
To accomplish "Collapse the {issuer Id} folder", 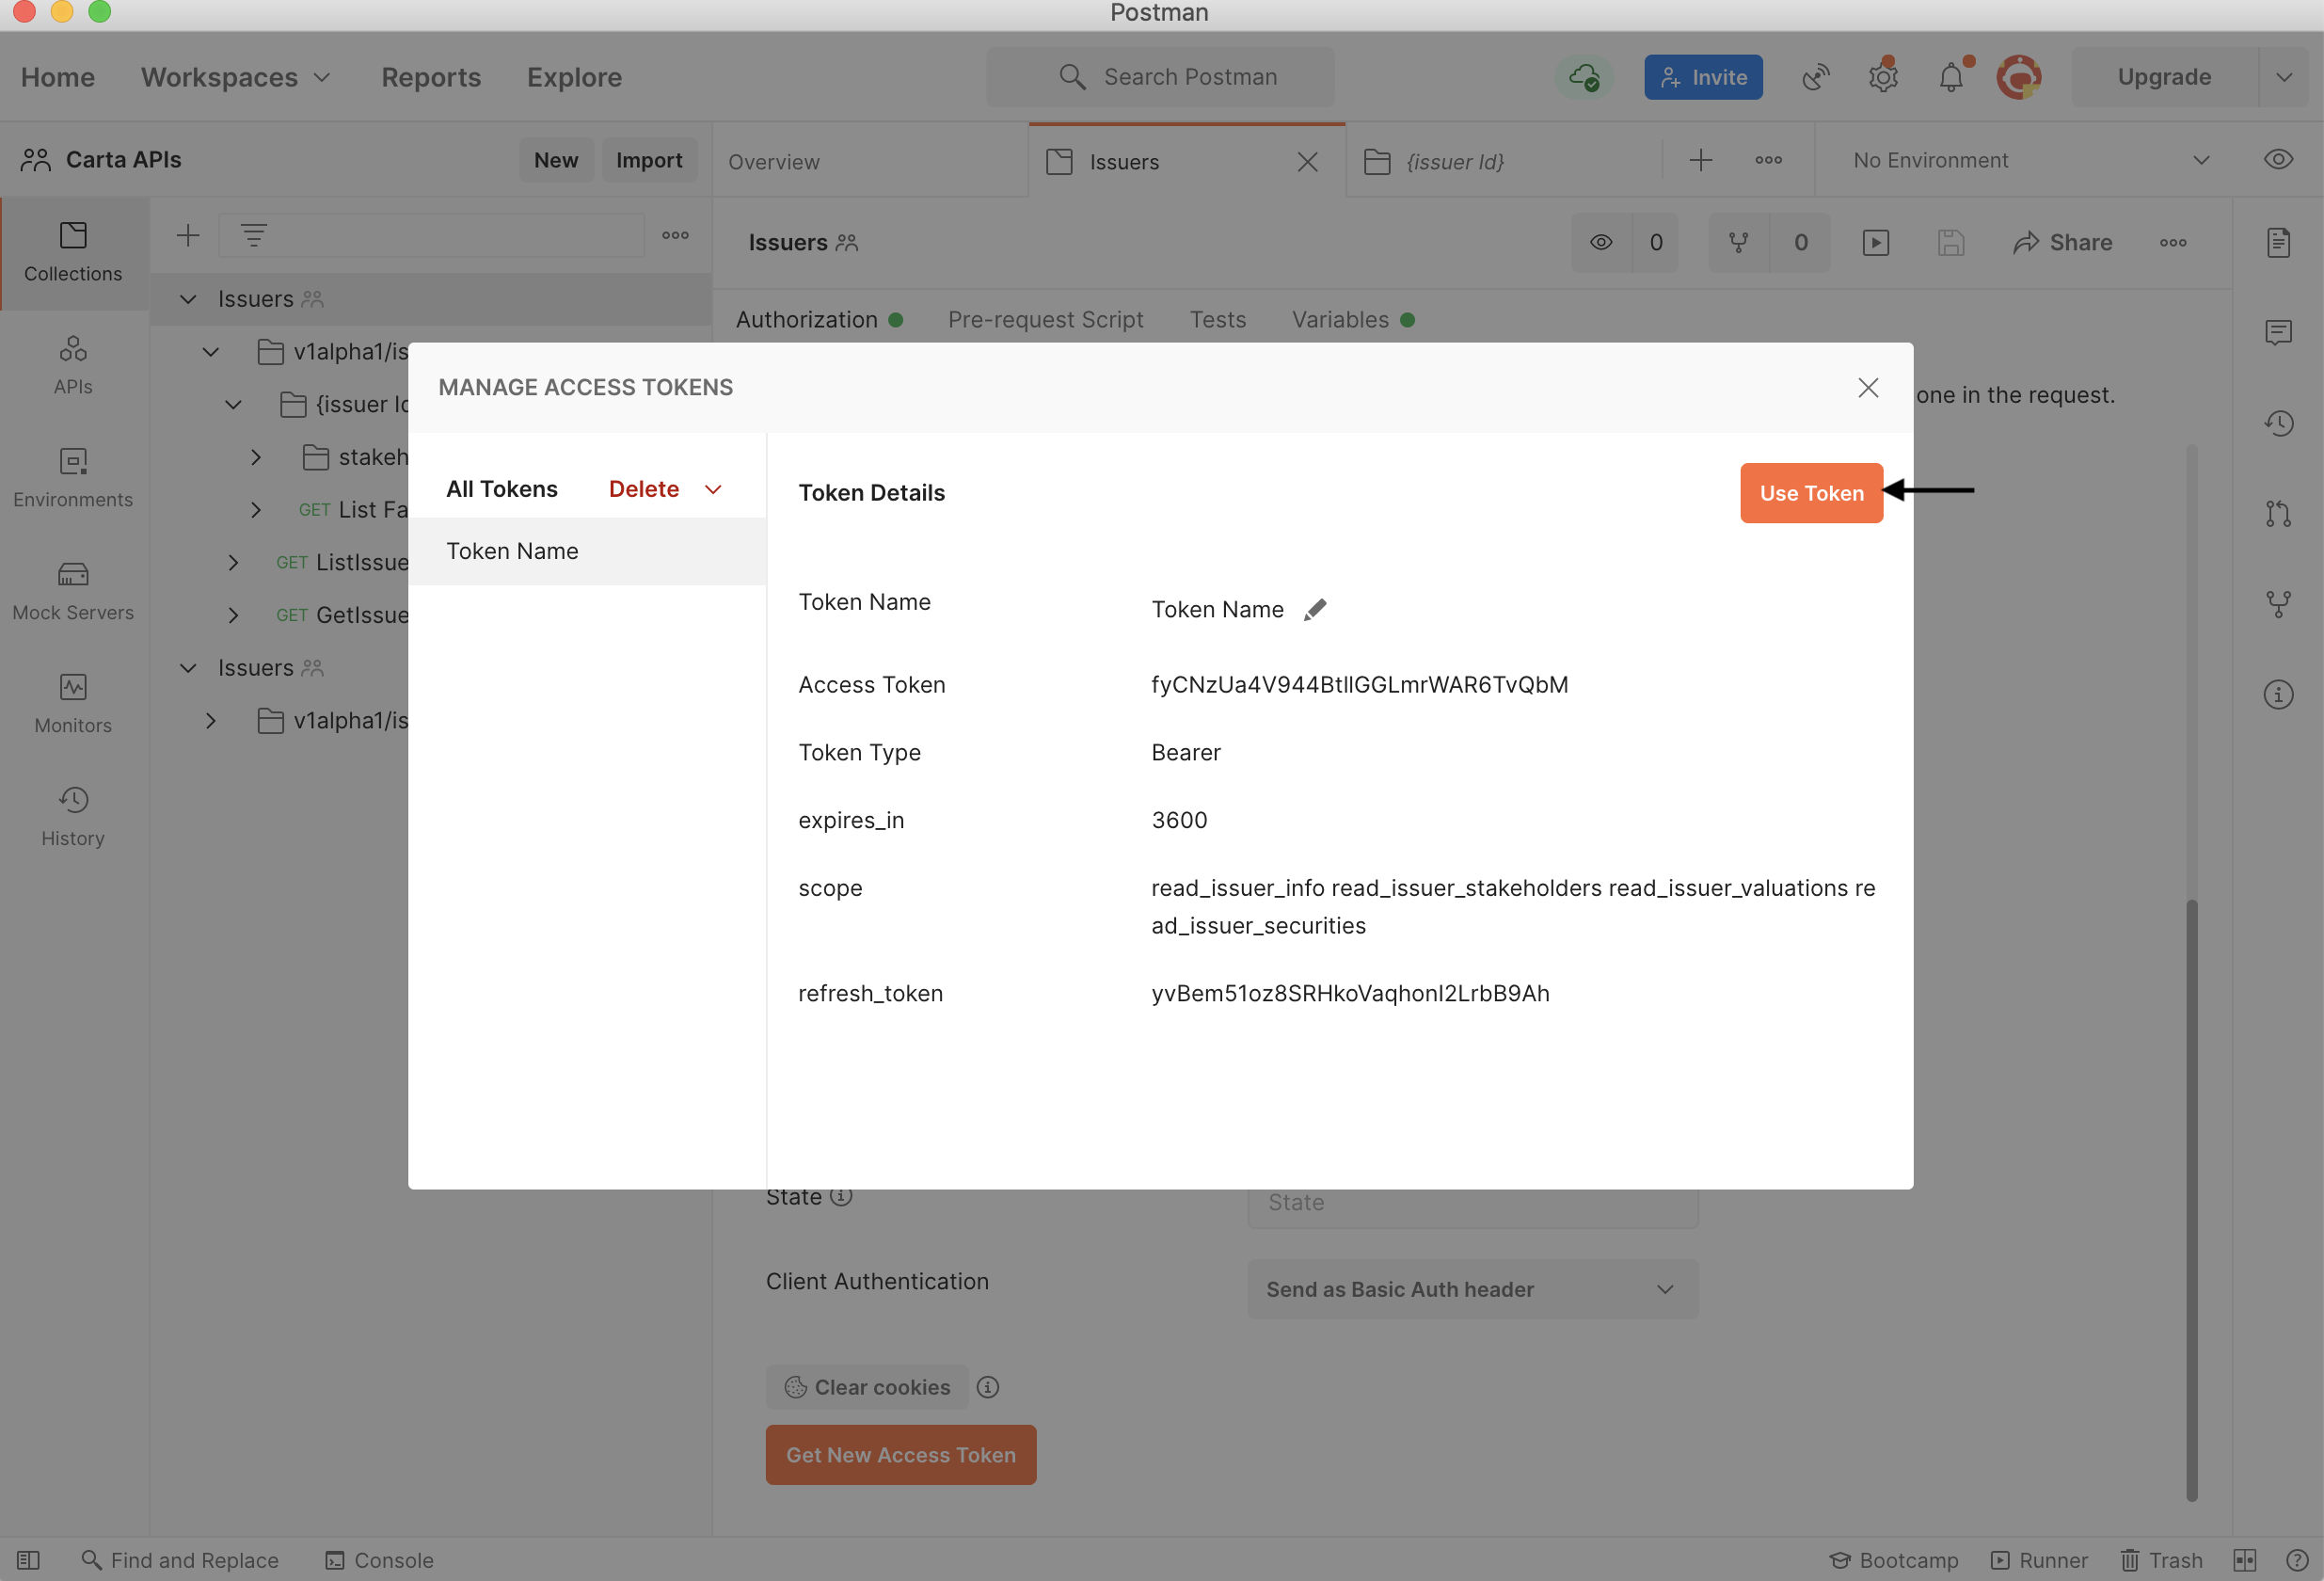I will click(233, 405).
